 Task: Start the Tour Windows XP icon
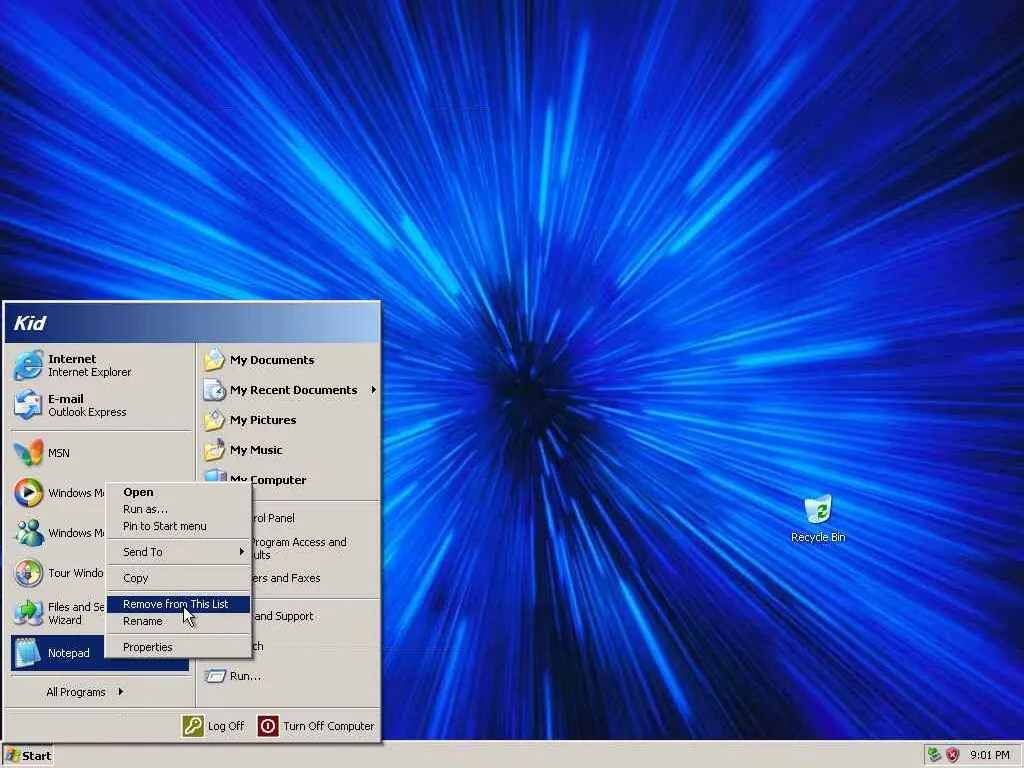coord(28,573)
